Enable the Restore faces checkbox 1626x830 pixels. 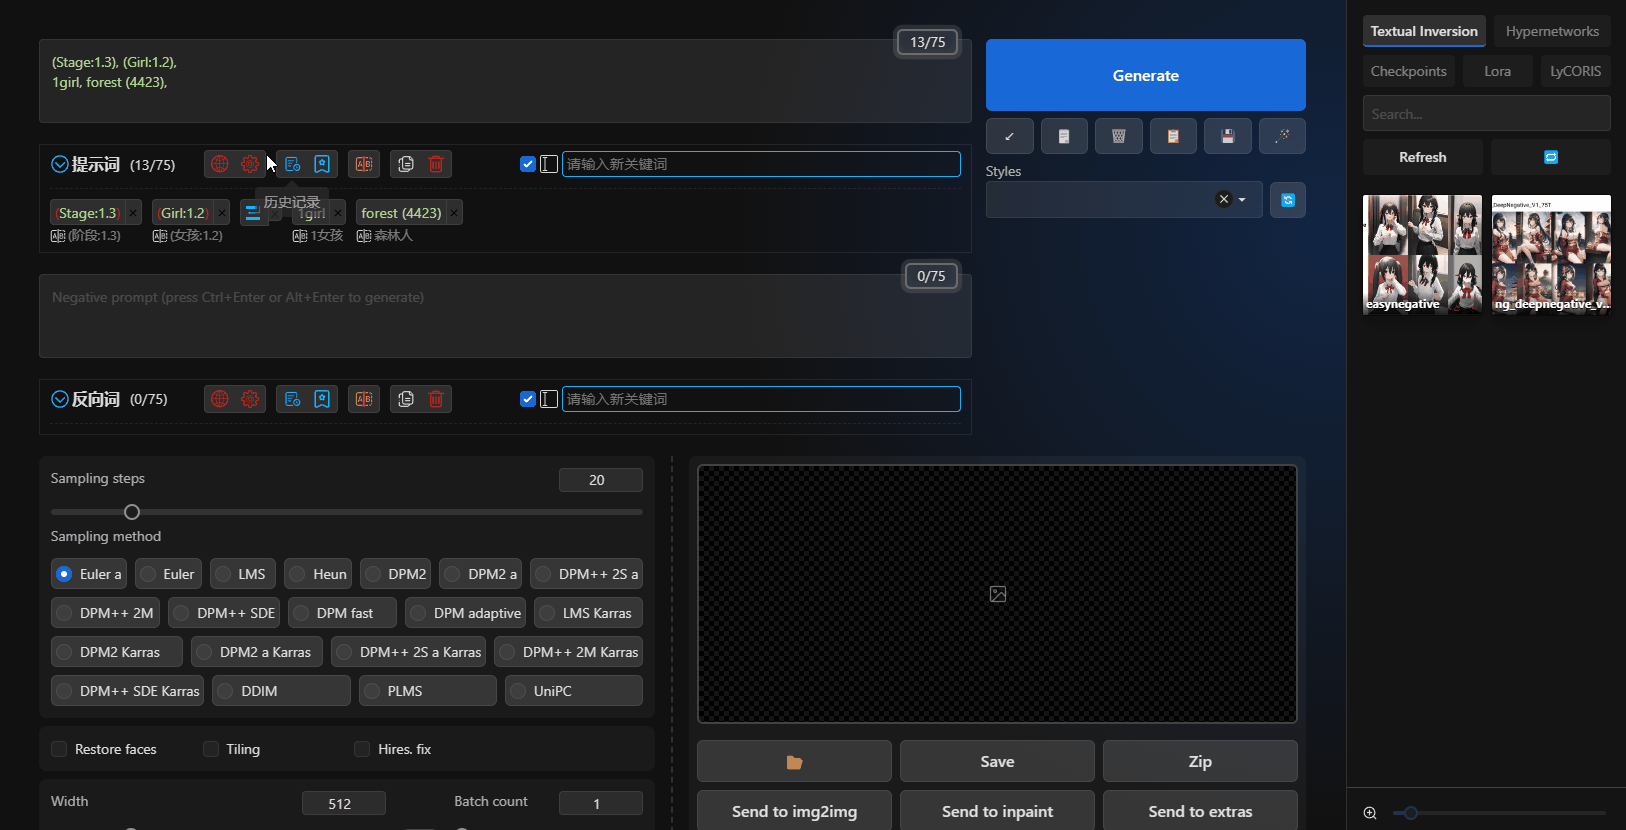(60, 749)
